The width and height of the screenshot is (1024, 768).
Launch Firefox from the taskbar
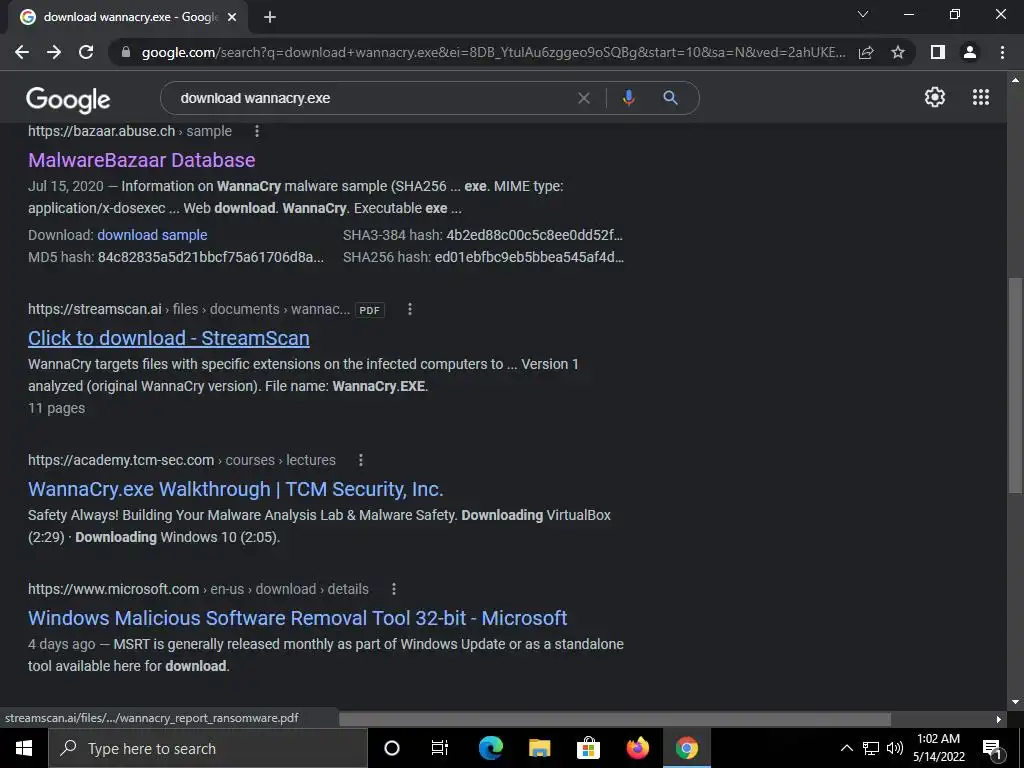[637, 748]
